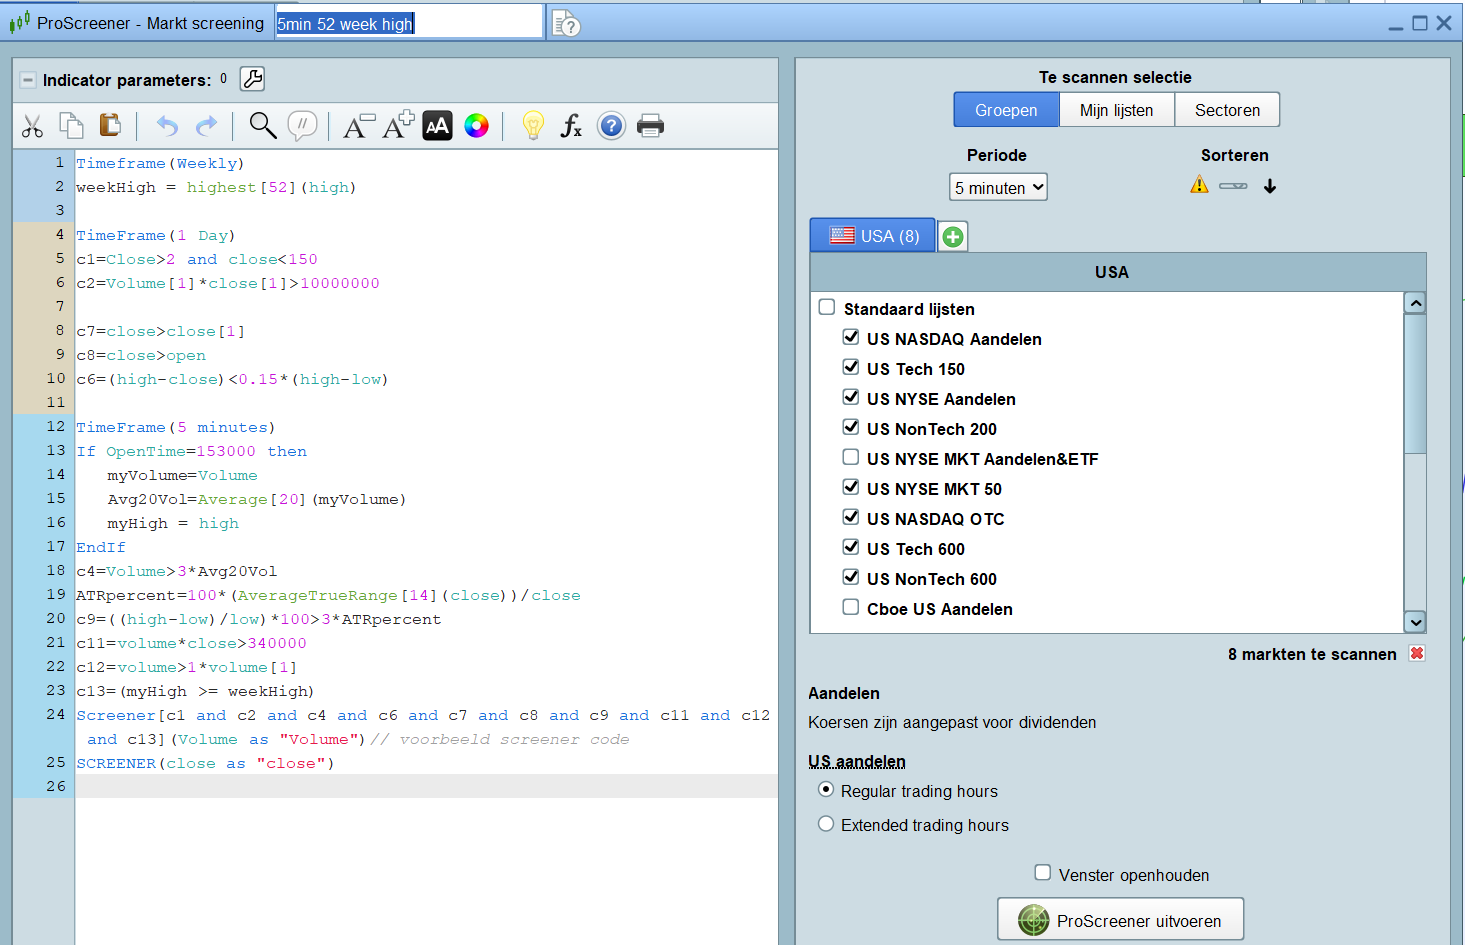Screen dimensions: 1465x945
Task: Open the magnifier search tool
Action: (x=262, y=125)
